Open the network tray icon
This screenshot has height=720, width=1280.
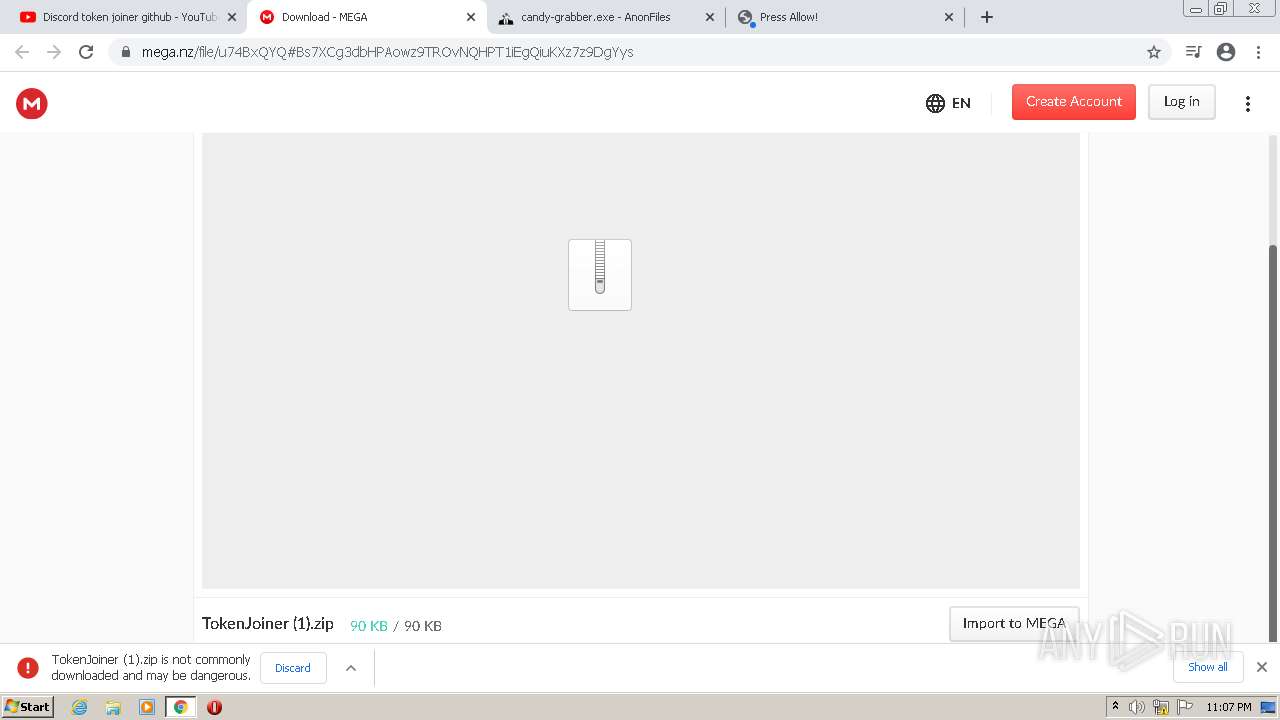pyautogui.click(x=1161, y=707)
